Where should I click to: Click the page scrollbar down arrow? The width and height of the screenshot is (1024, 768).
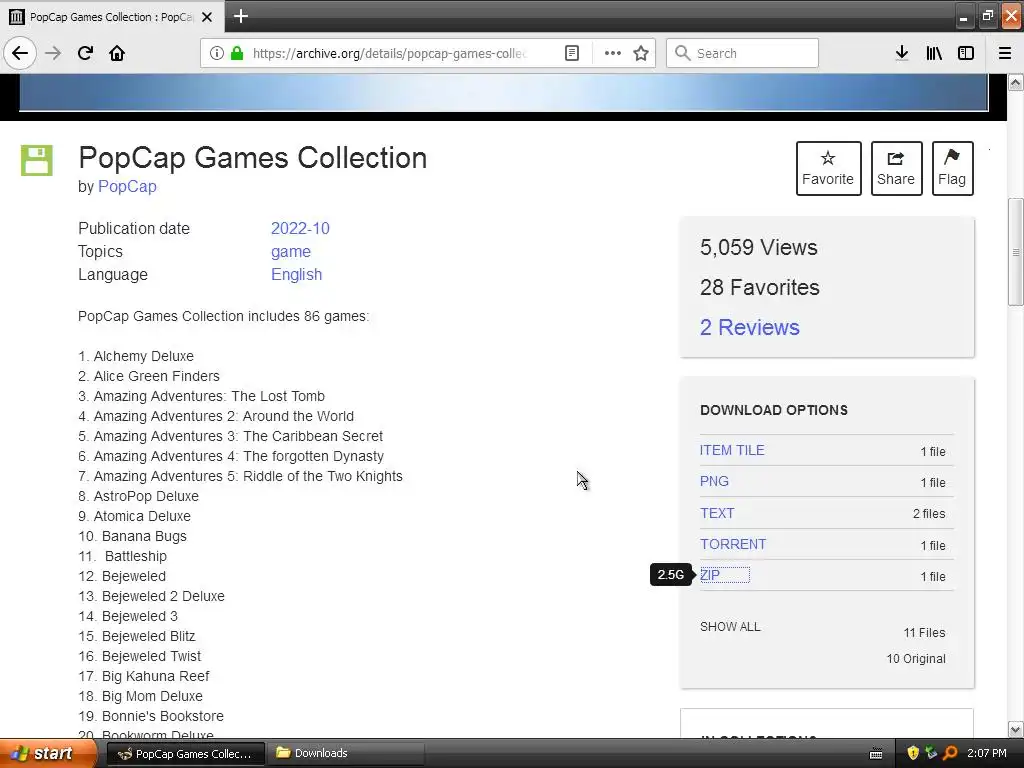[1016, 729]
